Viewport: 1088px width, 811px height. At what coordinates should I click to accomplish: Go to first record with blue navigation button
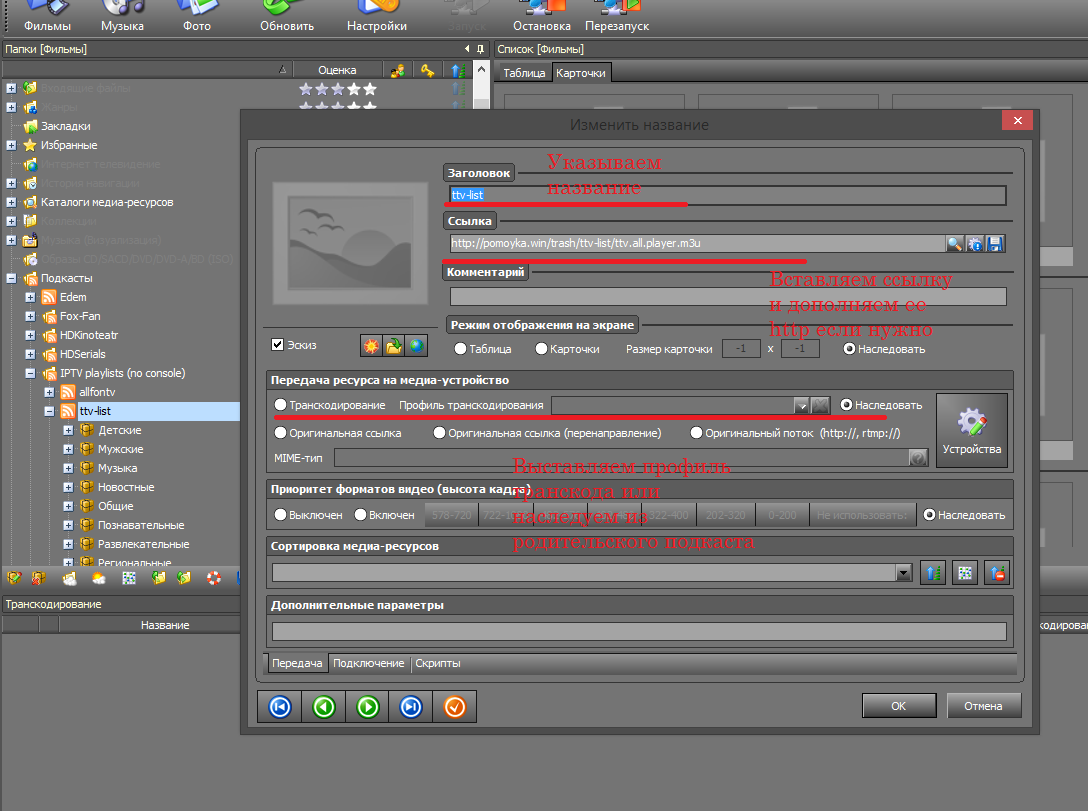[280, 707]
